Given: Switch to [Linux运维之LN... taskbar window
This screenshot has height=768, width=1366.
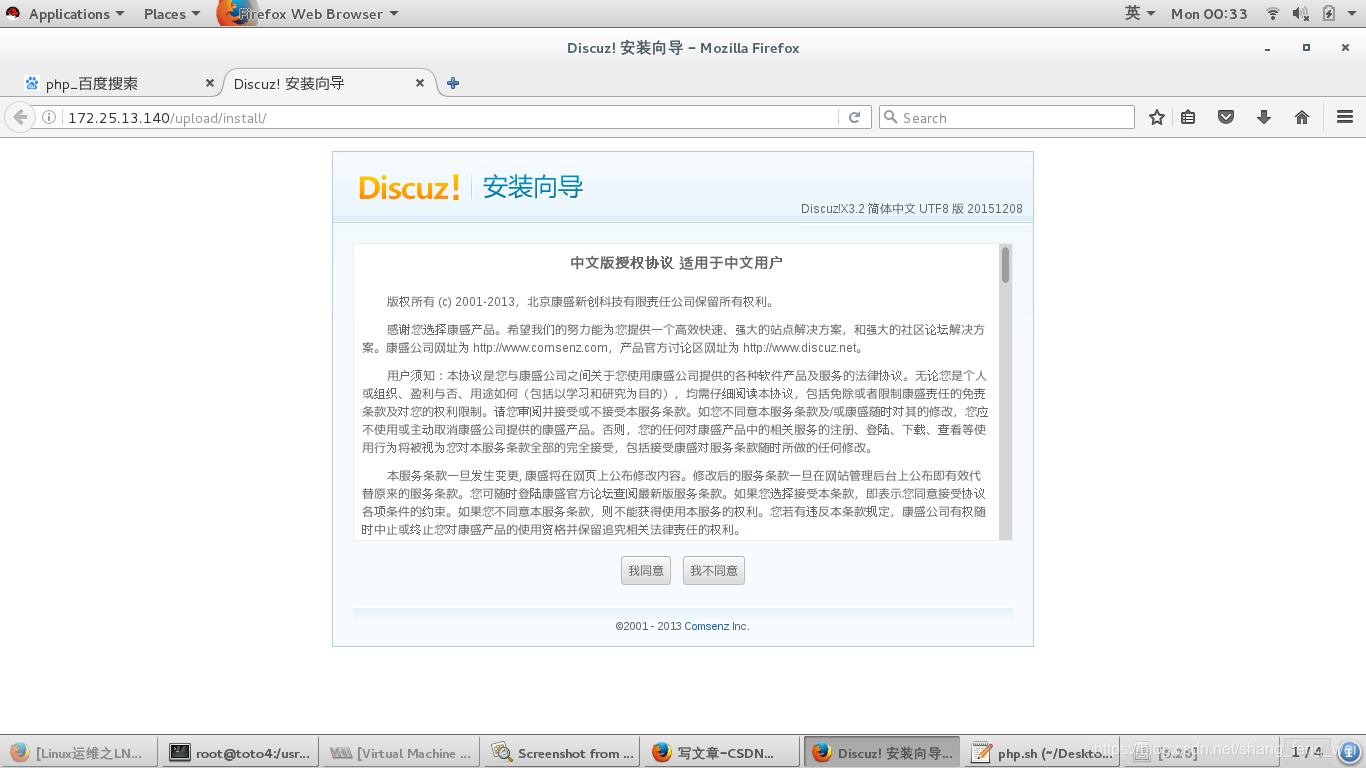Looking at the screenshot, I should tap(79, 753).
